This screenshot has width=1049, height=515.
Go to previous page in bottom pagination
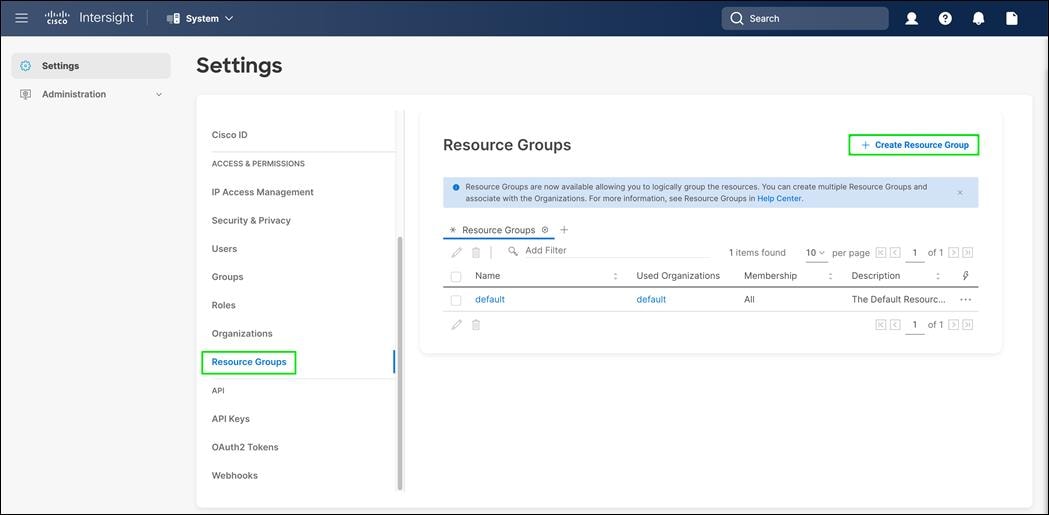[x=895, y=325]
